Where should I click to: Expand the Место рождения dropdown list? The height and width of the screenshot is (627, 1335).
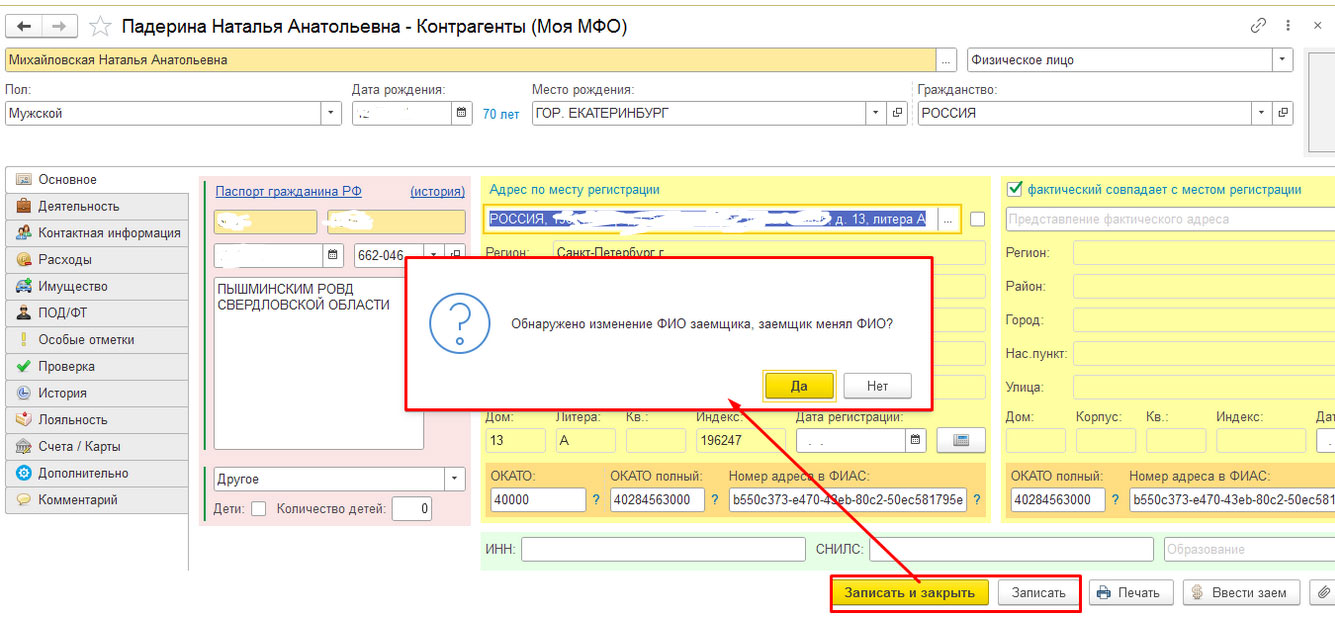[876, 113]
